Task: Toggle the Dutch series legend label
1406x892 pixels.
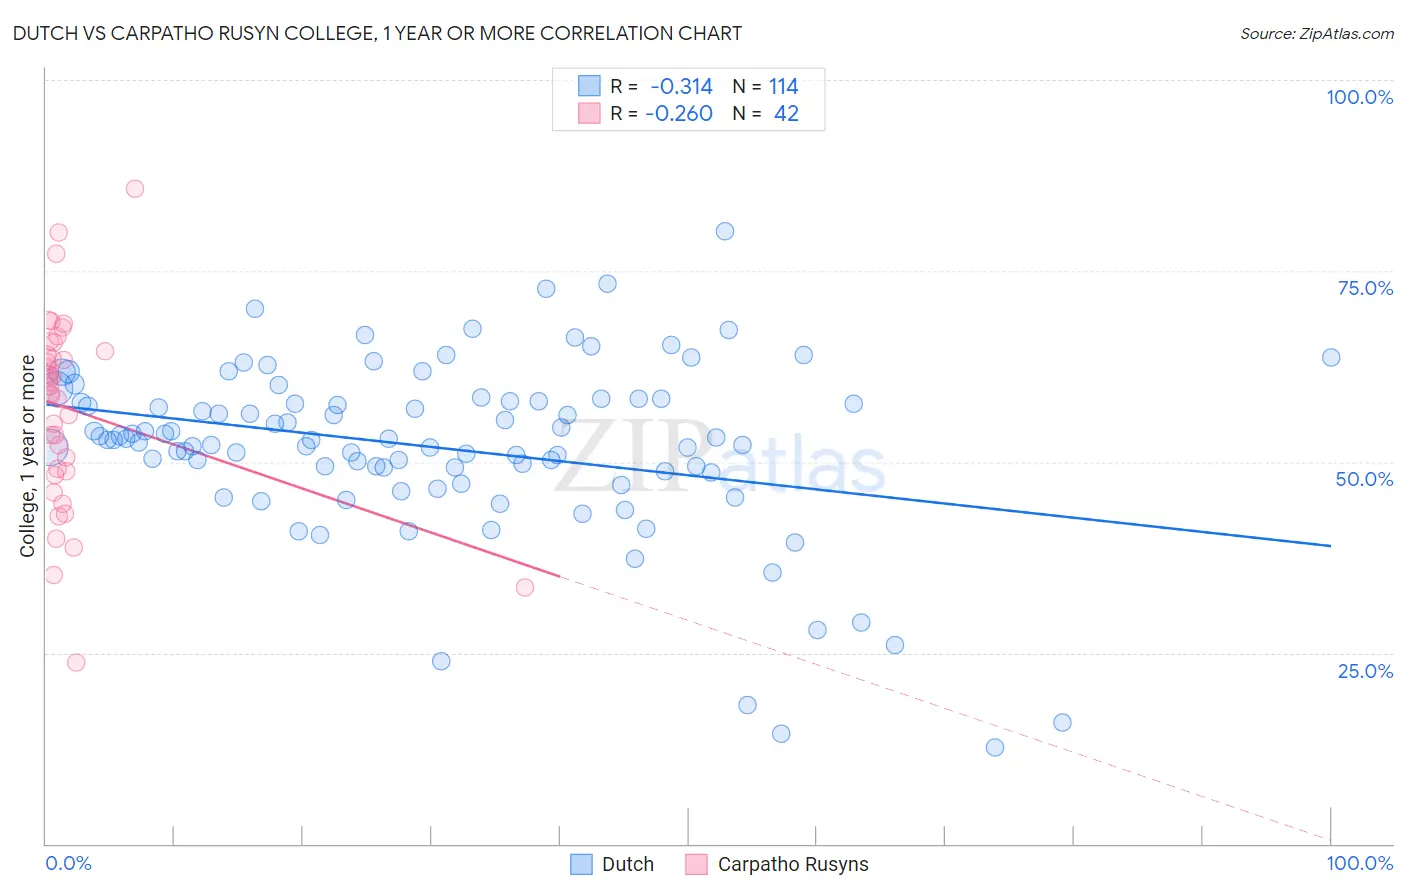Action: [628, 864]
